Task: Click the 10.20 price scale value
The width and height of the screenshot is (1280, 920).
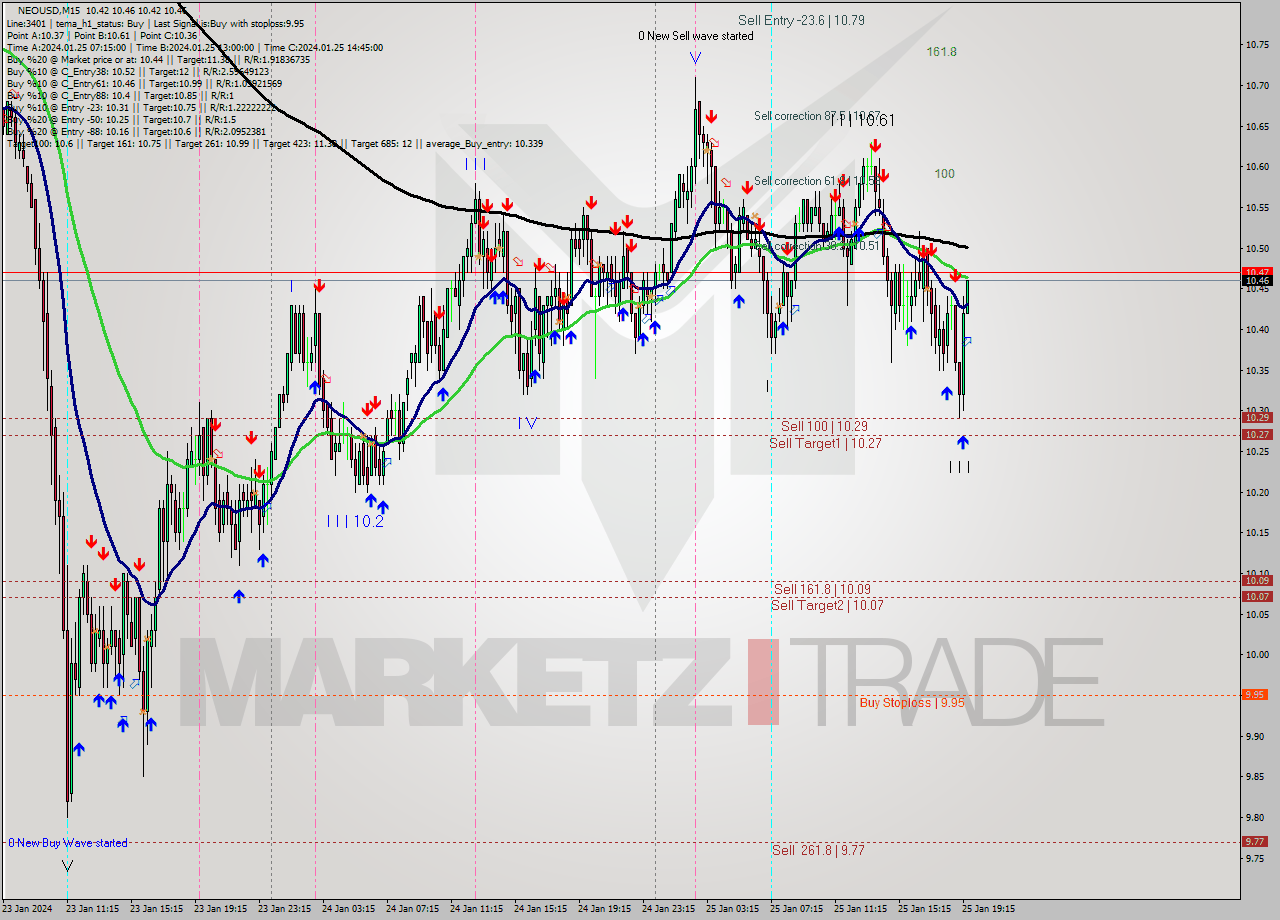Action: (1256, 492)
